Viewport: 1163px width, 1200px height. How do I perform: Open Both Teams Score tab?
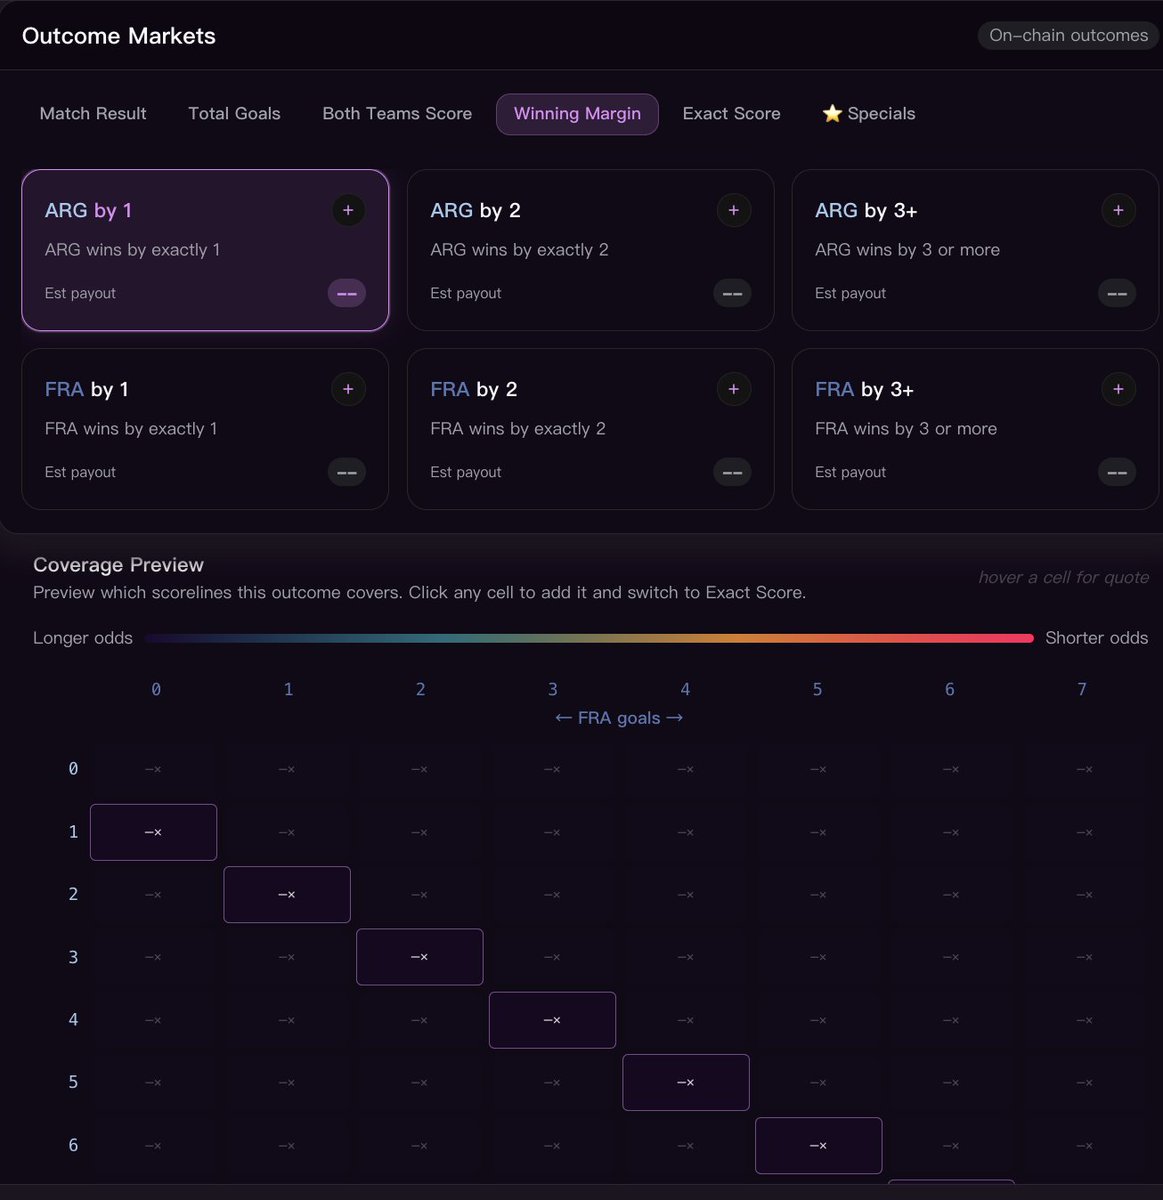[x=397, y=114]
